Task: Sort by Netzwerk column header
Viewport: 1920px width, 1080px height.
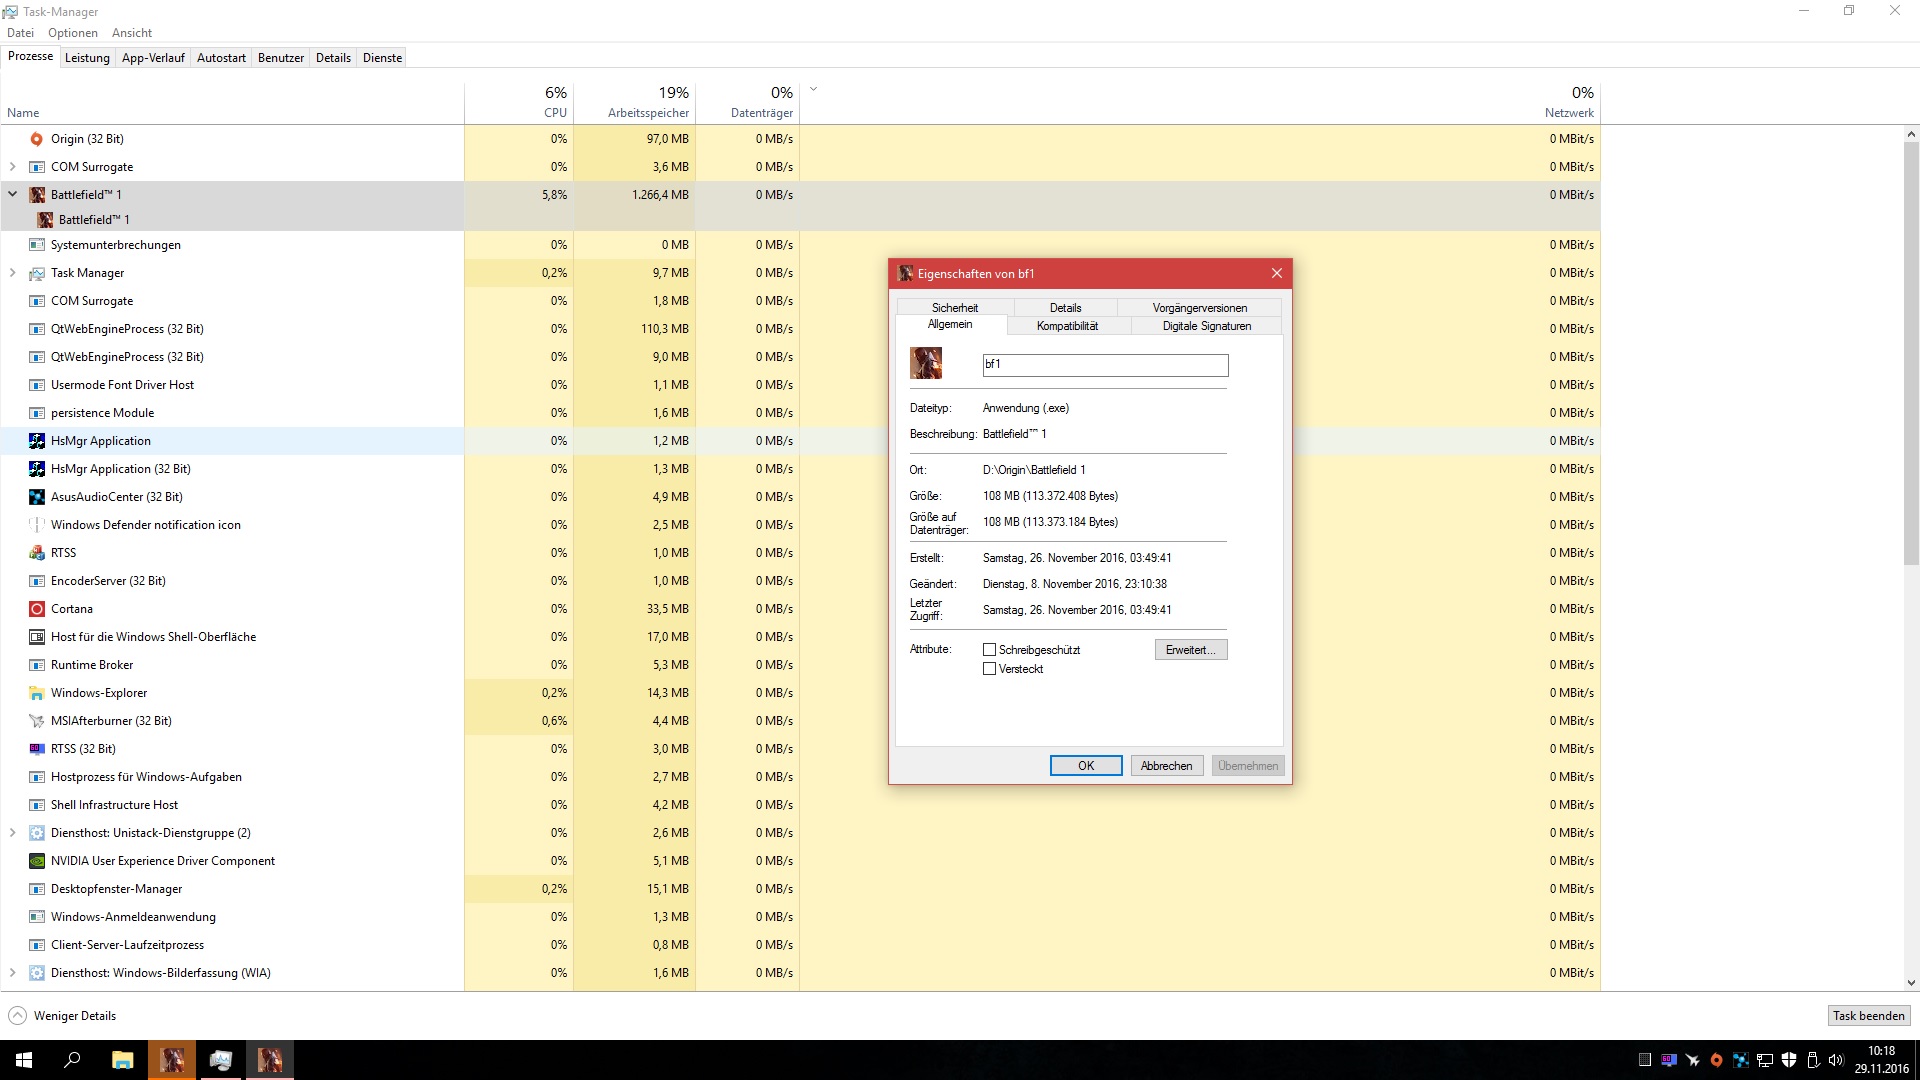Action: click(x=1200, y=101)
